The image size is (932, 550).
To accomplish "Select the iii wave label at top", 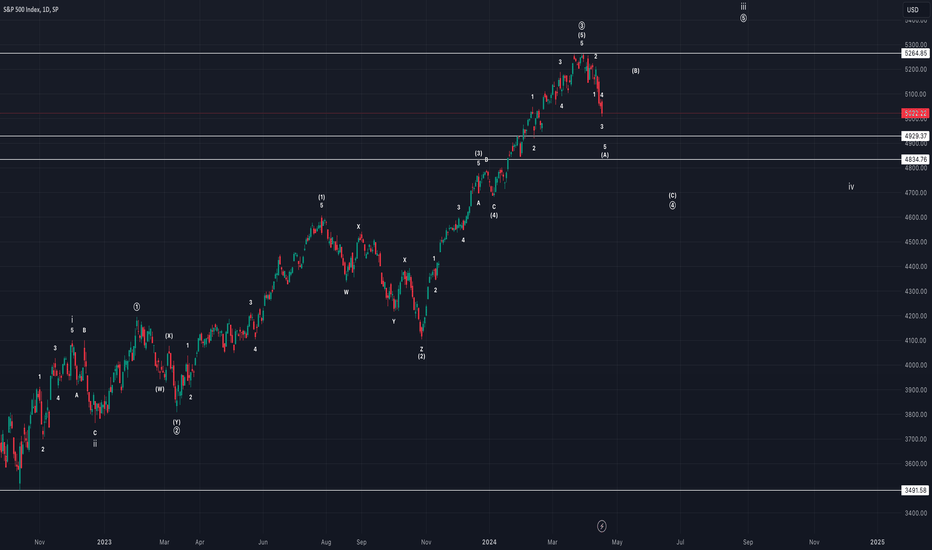I will [743, 7].
